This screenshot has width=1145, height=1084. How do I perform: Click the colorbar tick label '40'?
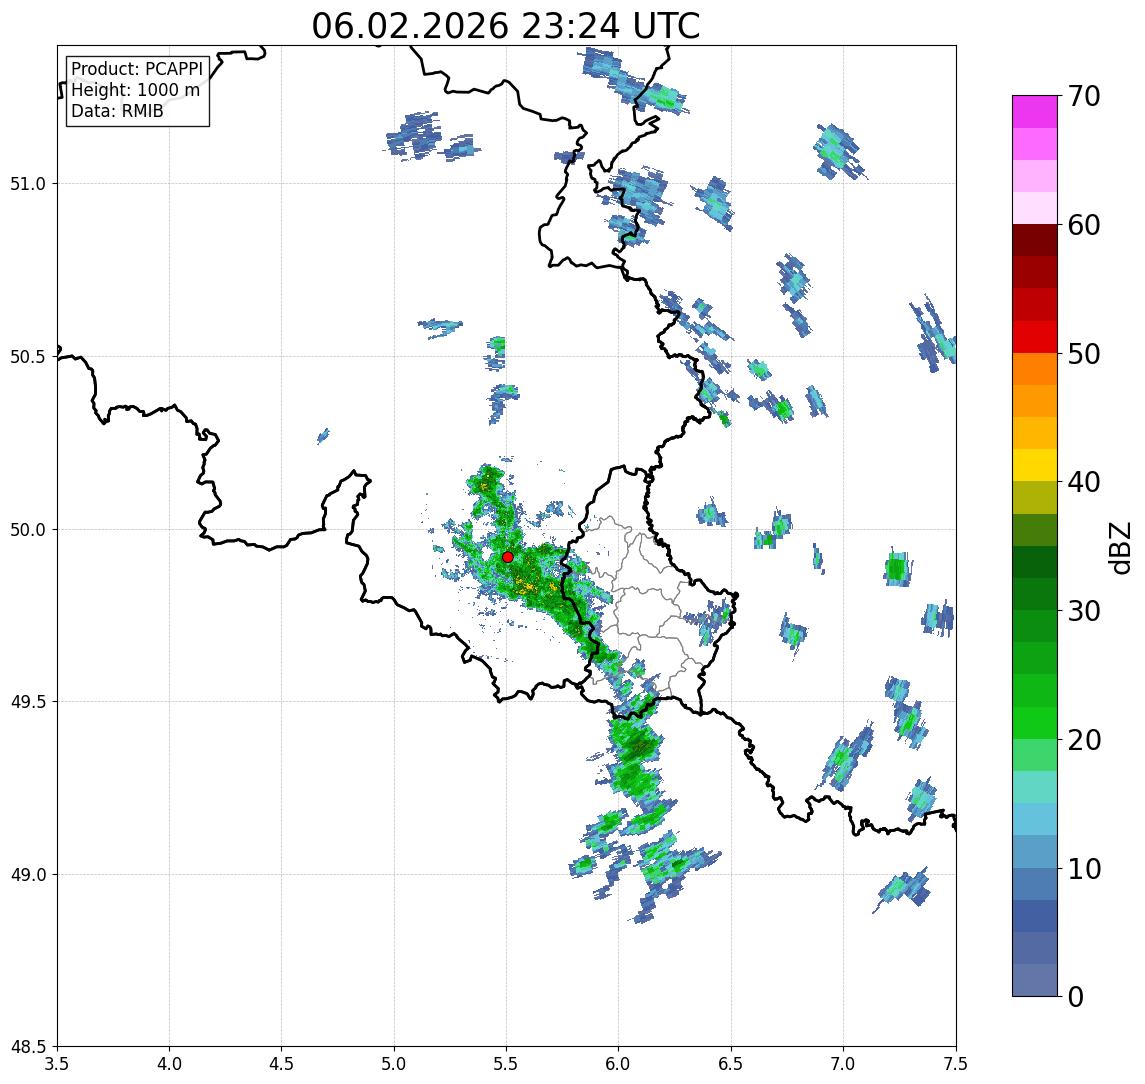1084,481
